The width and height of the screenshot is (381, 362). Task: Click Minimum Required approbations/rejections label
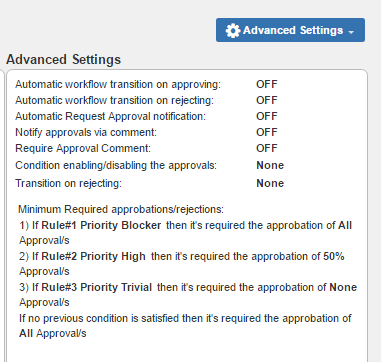(x=121, y=210)
